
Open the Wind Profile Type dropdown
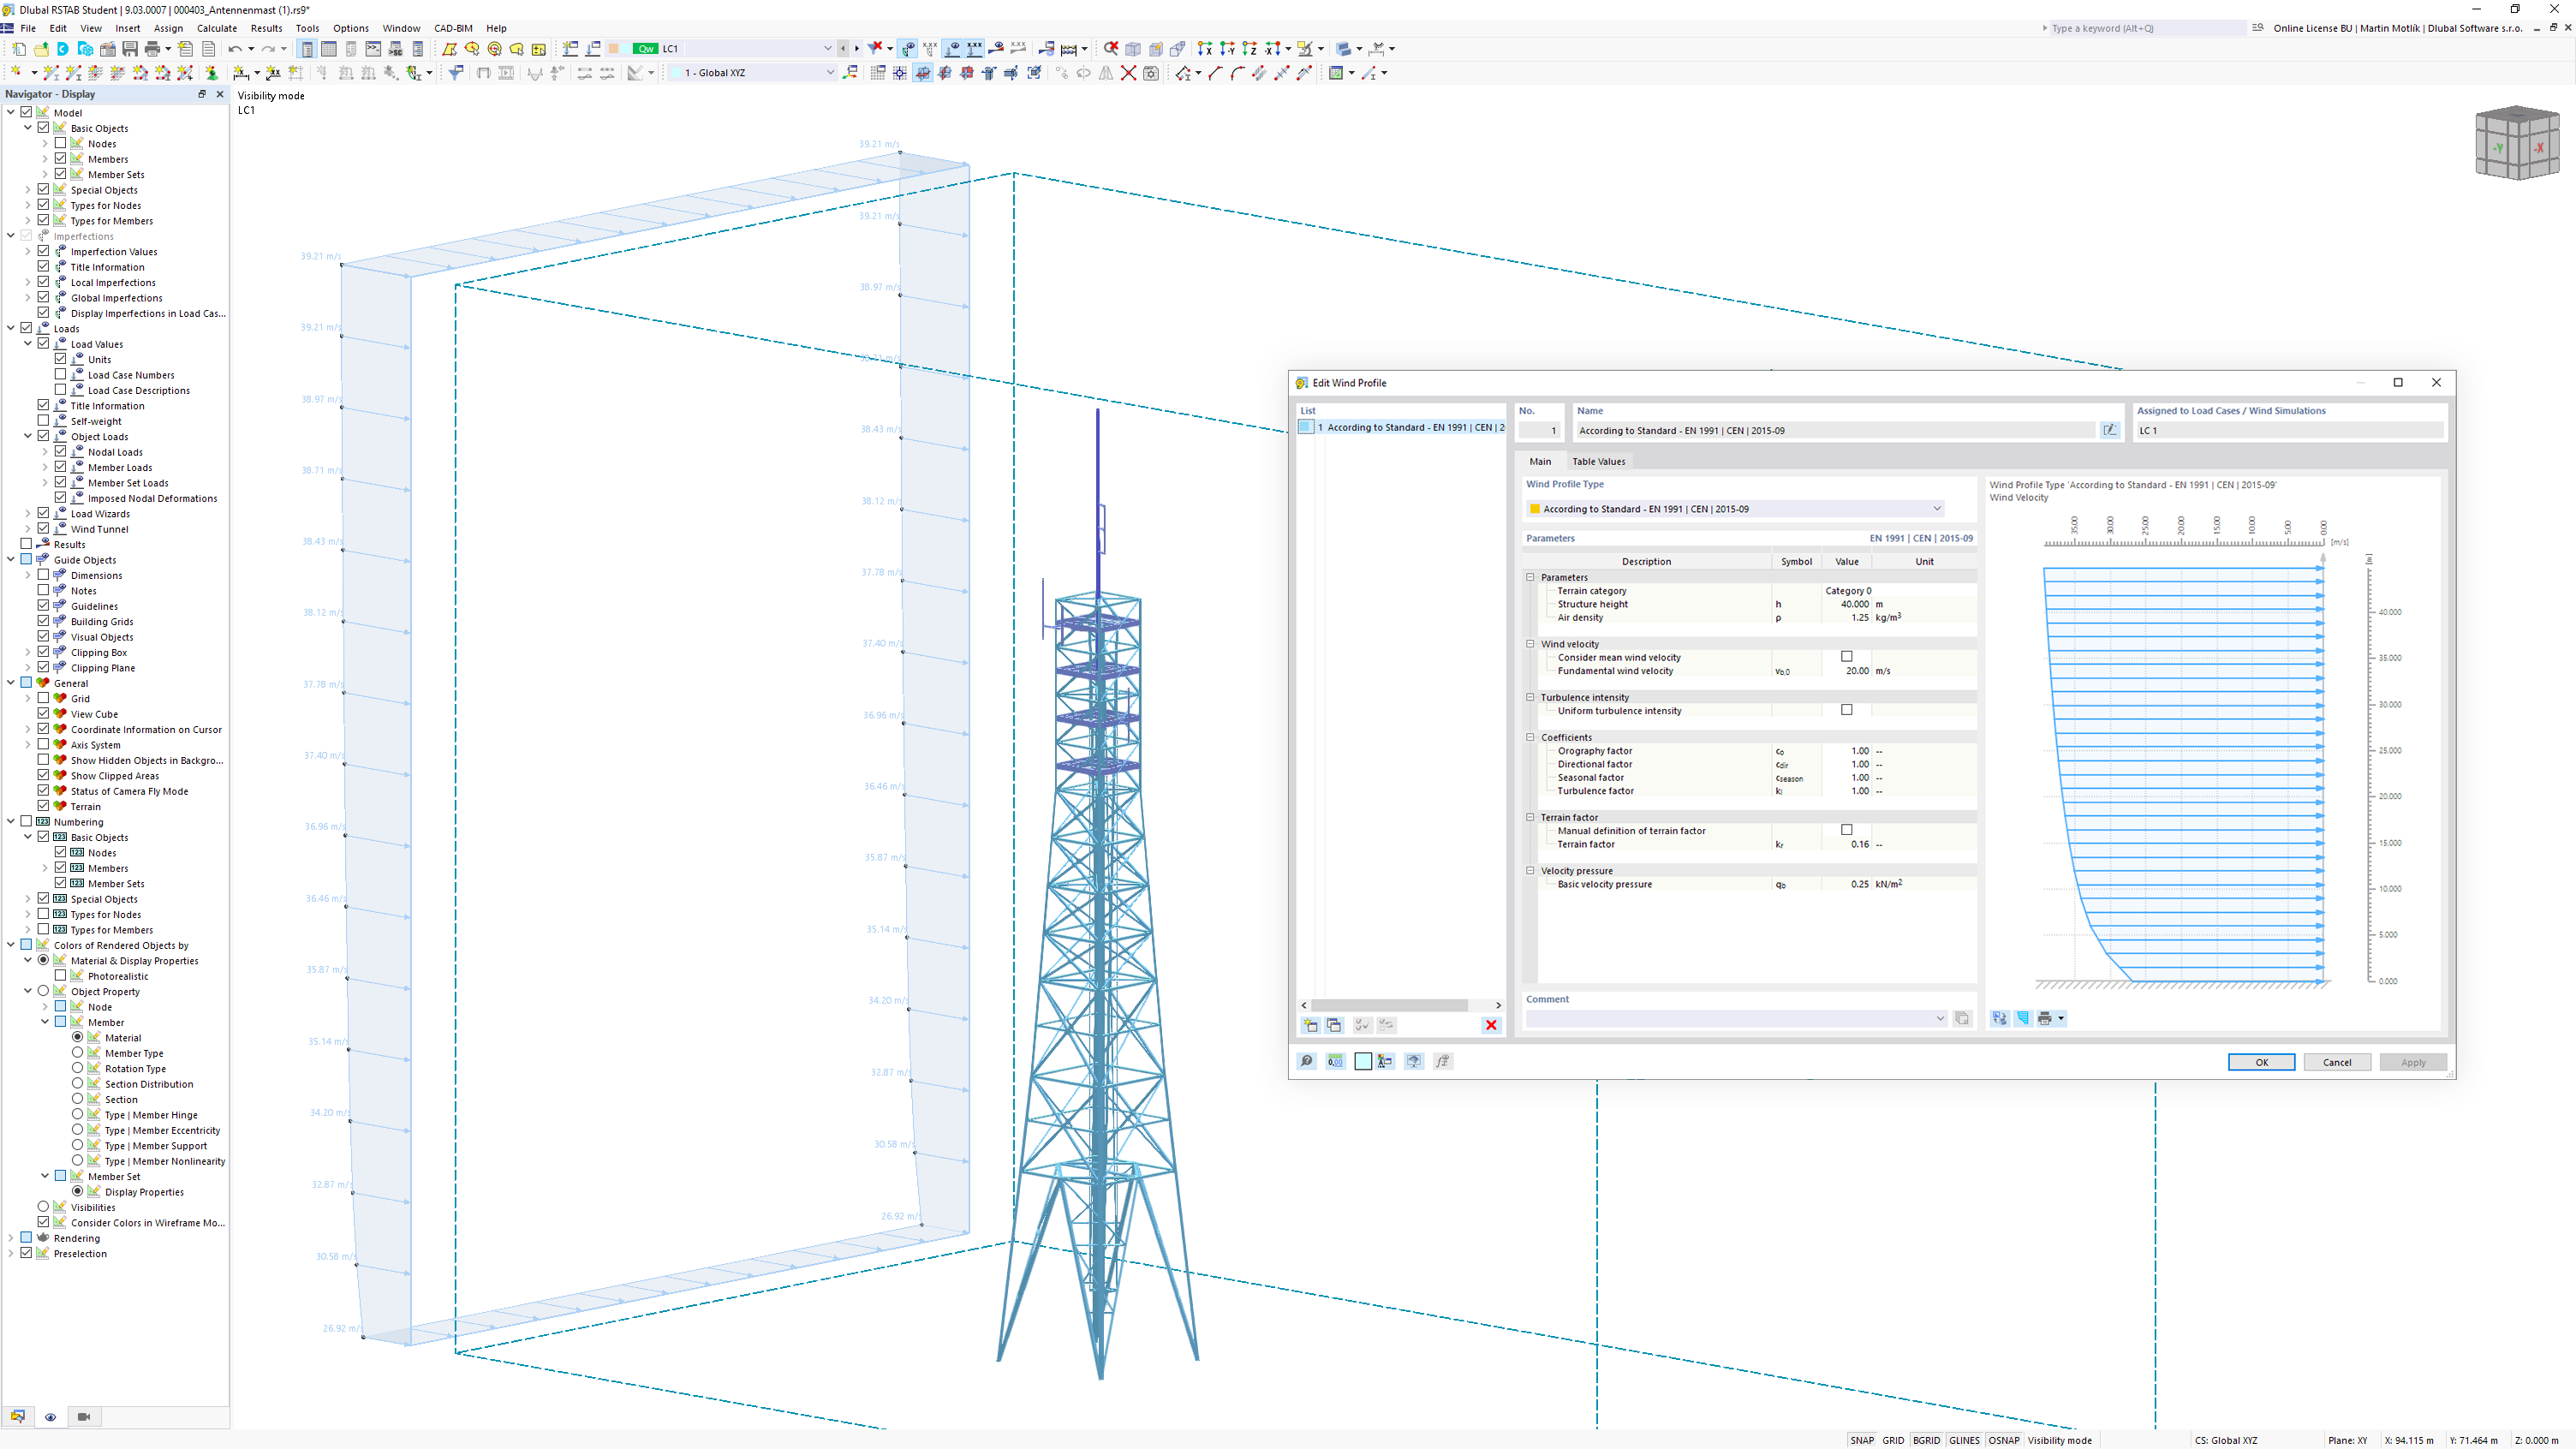(1937, 508)
